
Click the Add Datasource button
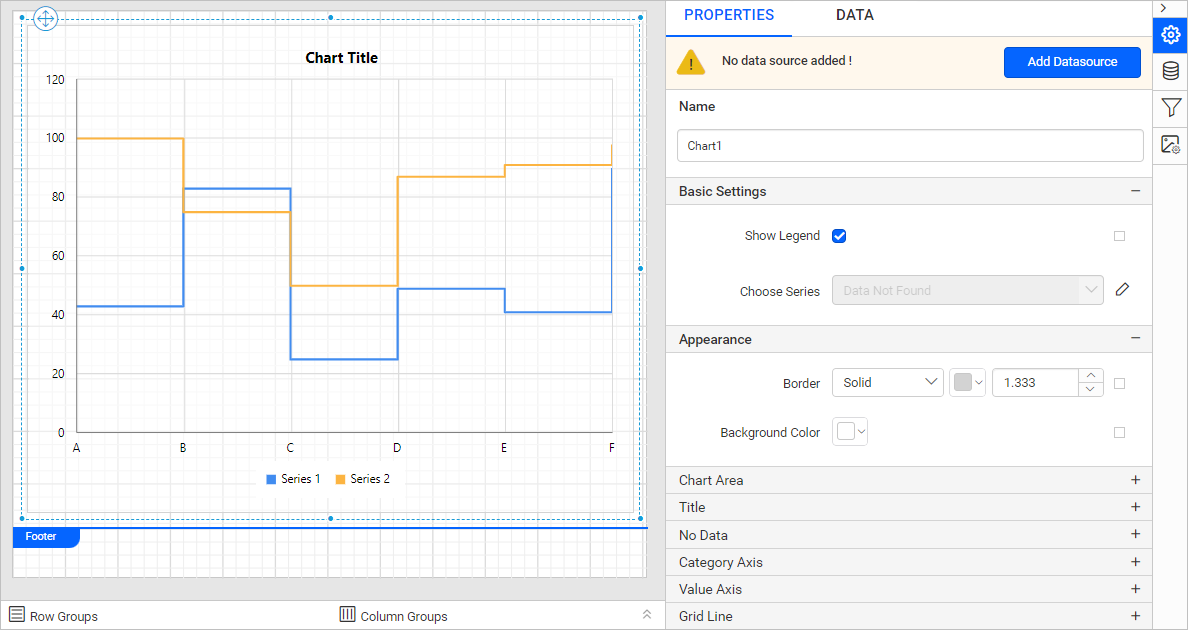point(1072,62)
